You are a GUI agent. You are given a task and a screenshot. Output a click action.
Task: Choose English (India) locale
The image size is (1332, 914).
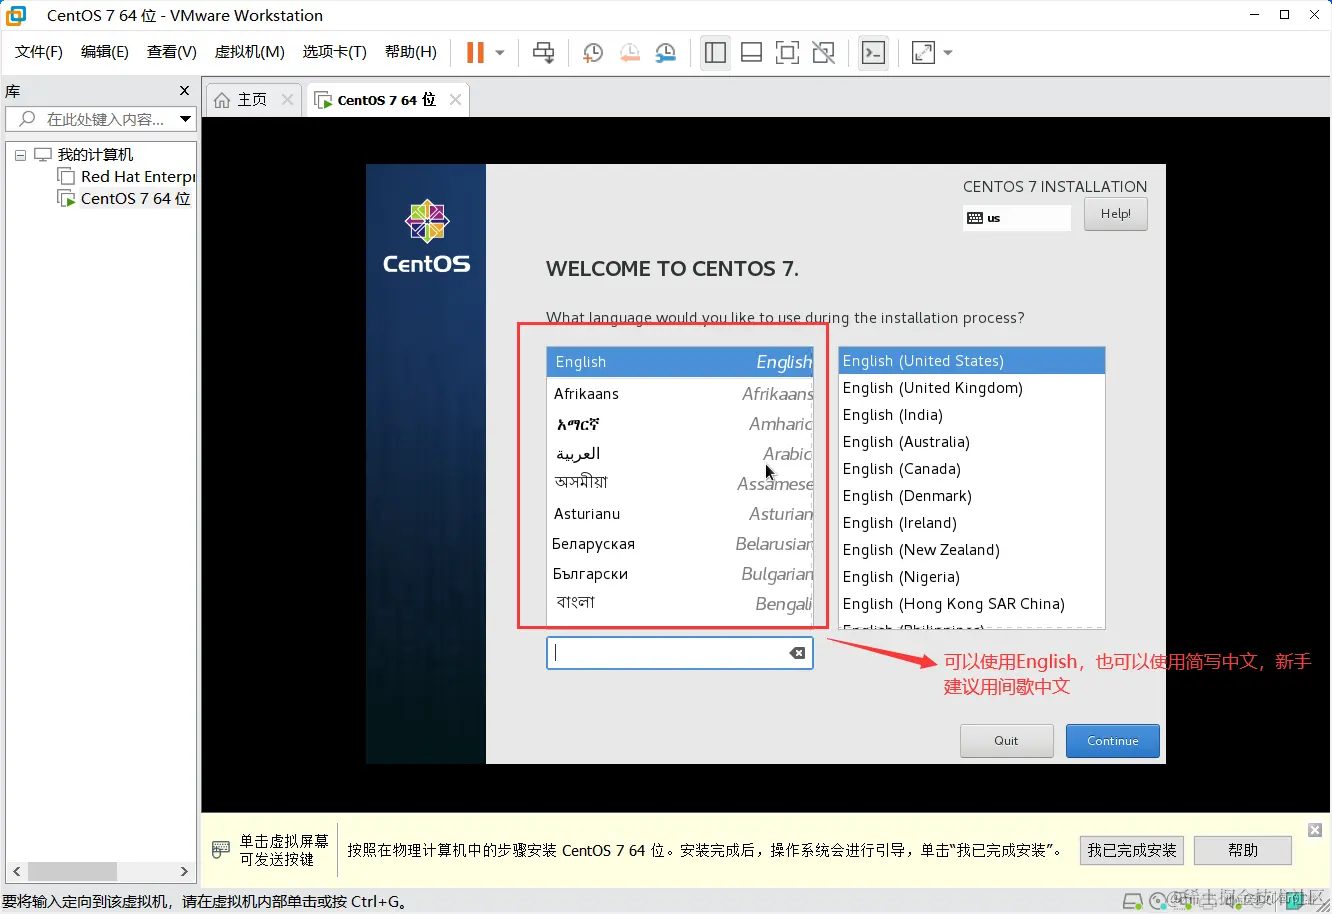pos(972,415)
